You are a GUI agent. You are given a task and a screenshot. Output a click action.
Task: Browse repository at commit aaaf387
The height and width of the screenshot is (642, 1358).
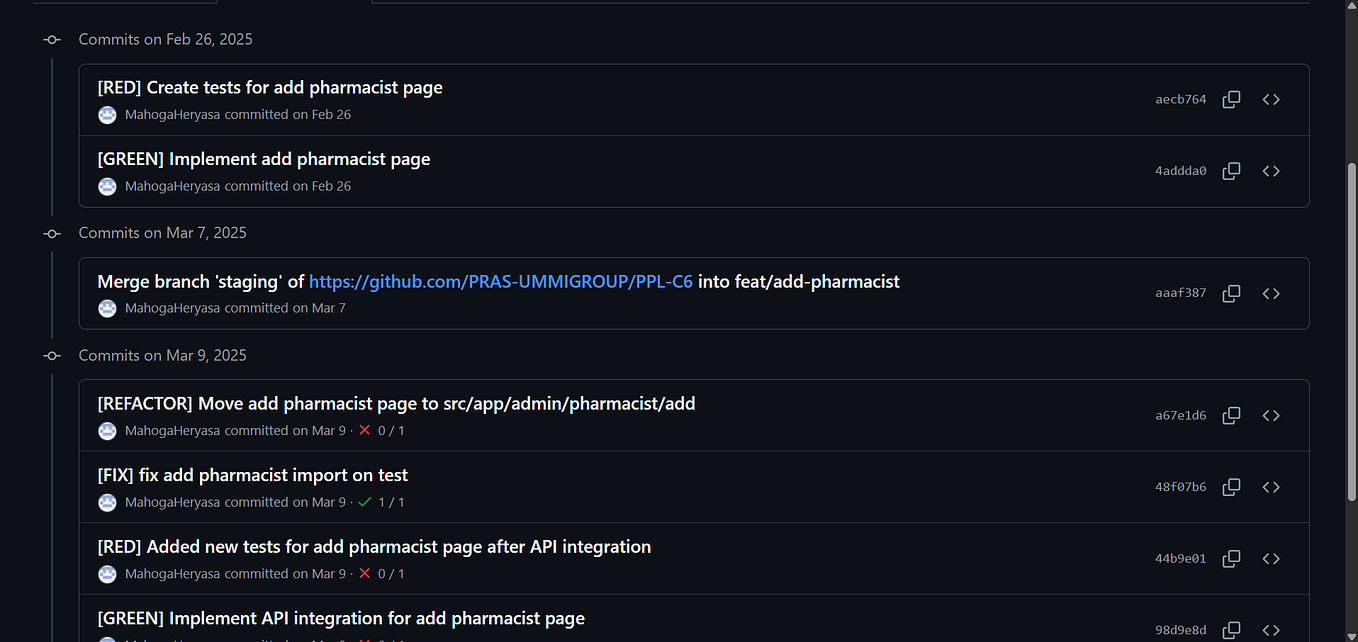tap(1271, 293)
